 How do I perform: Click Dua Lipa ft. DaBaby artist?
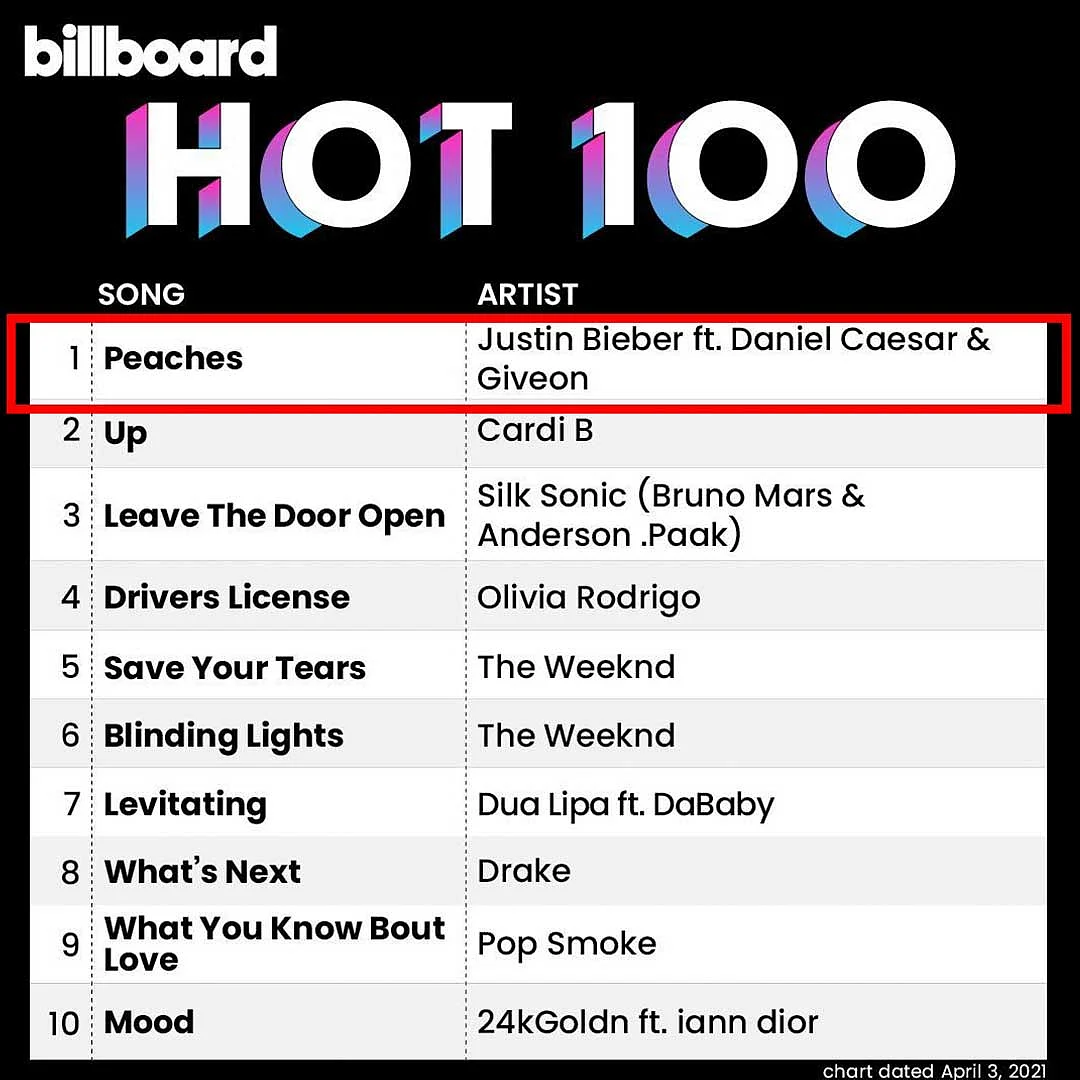[625, 804]
